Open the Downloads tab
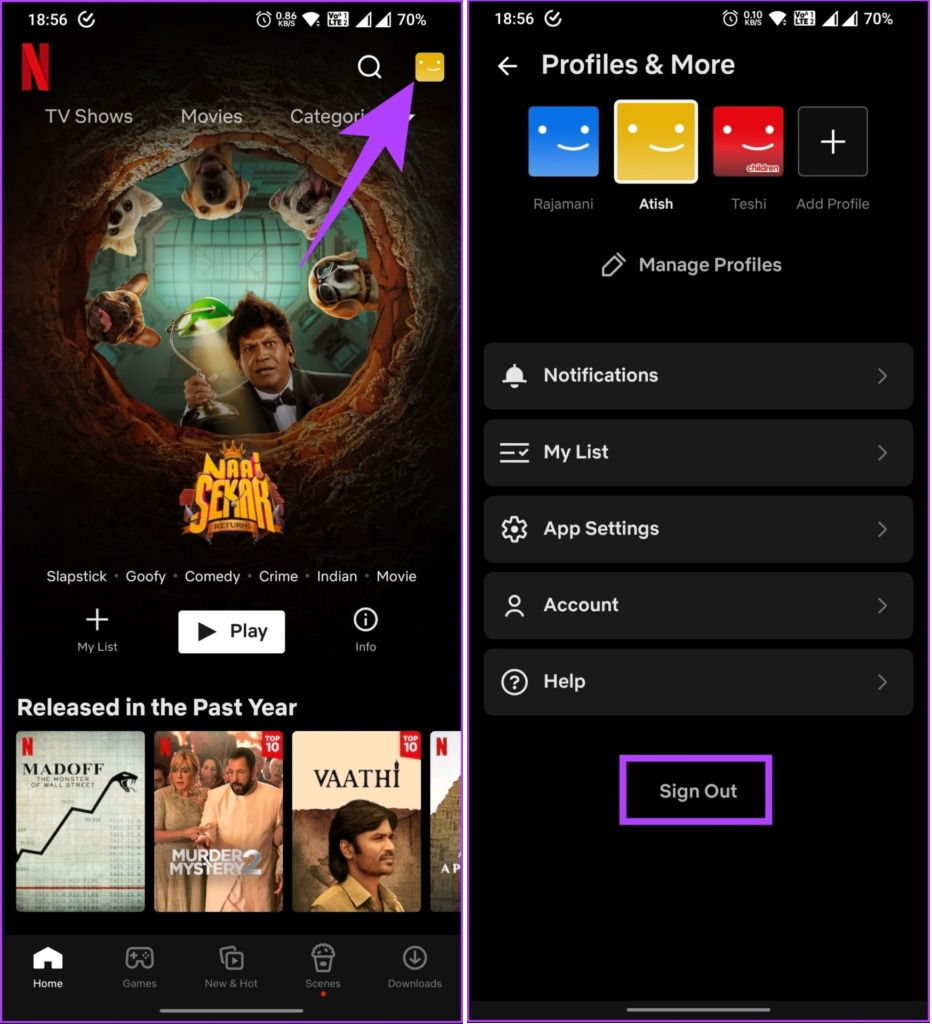 point(415,967)
